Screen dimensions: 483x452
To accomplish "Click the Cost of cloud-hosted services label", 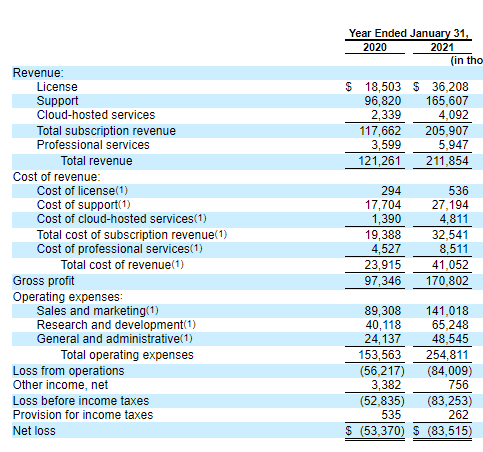I will point(121,219).
